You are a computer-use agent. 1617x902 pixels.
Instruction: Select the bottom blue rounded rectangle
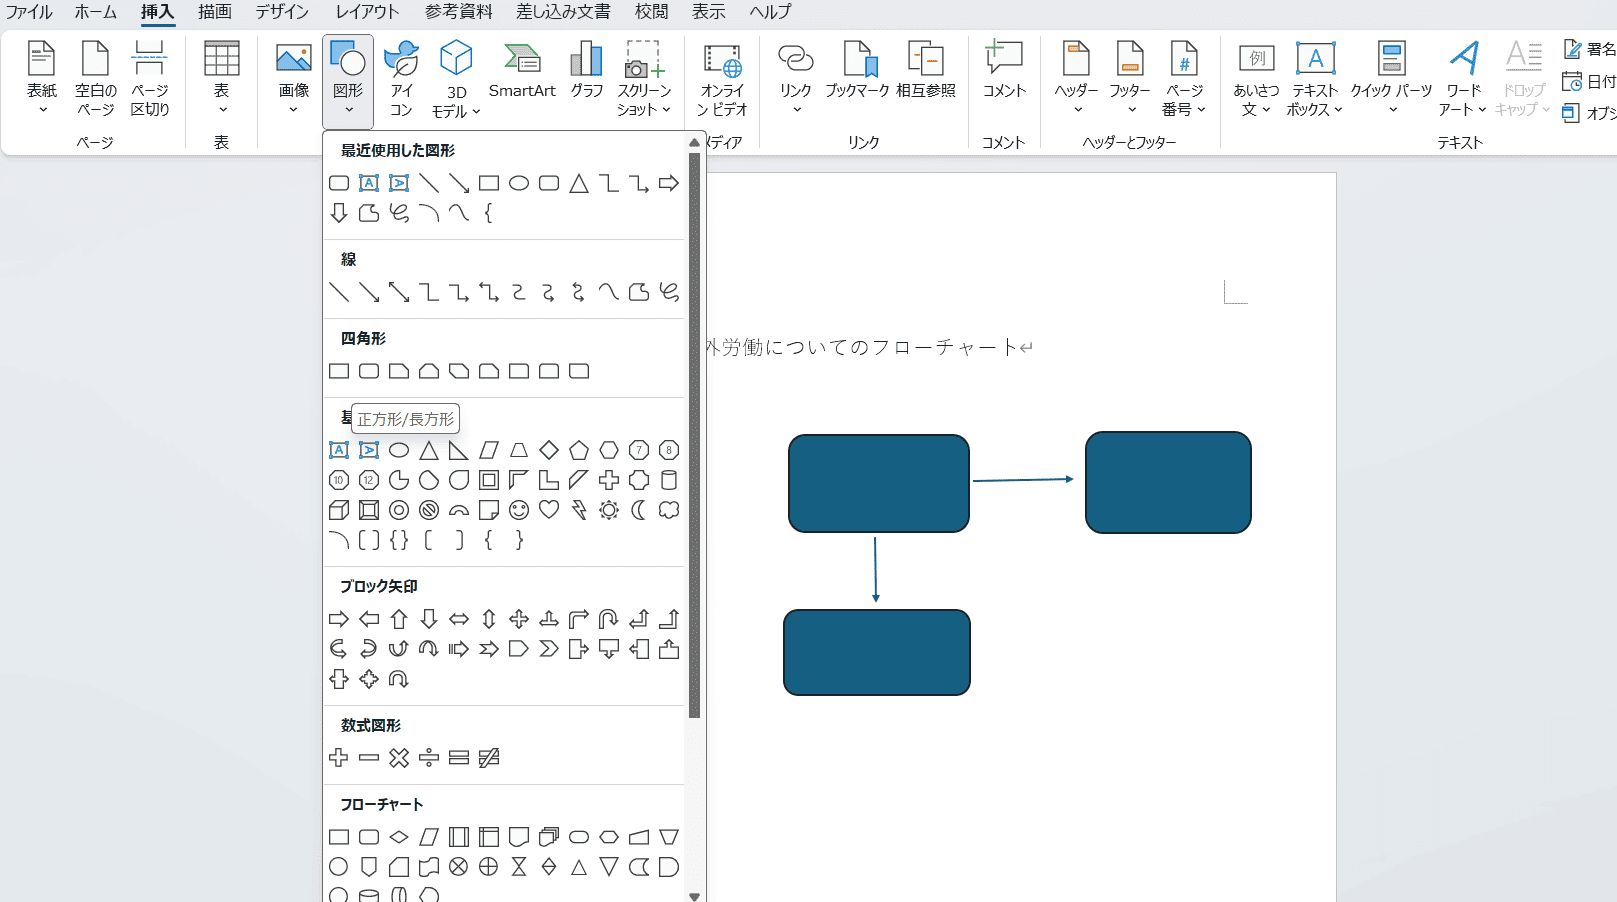[877, 652]
